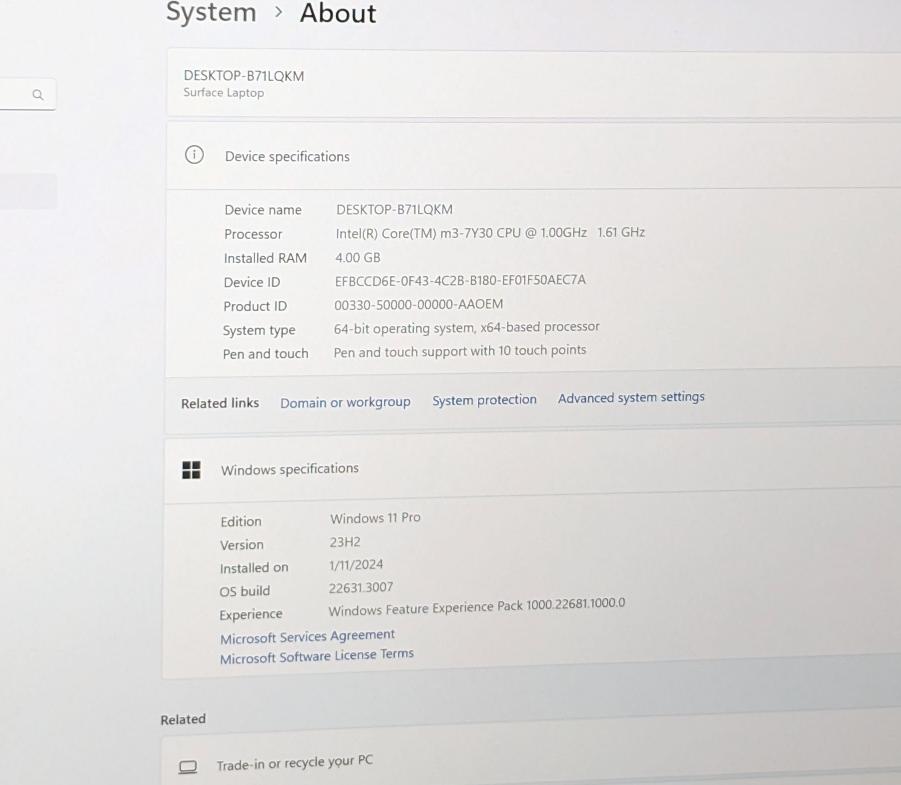This screenshot has height=785, width=901.
Task: Select the DESKTOP-B71LQKM name in top card
Action: (x=244, y=76)
